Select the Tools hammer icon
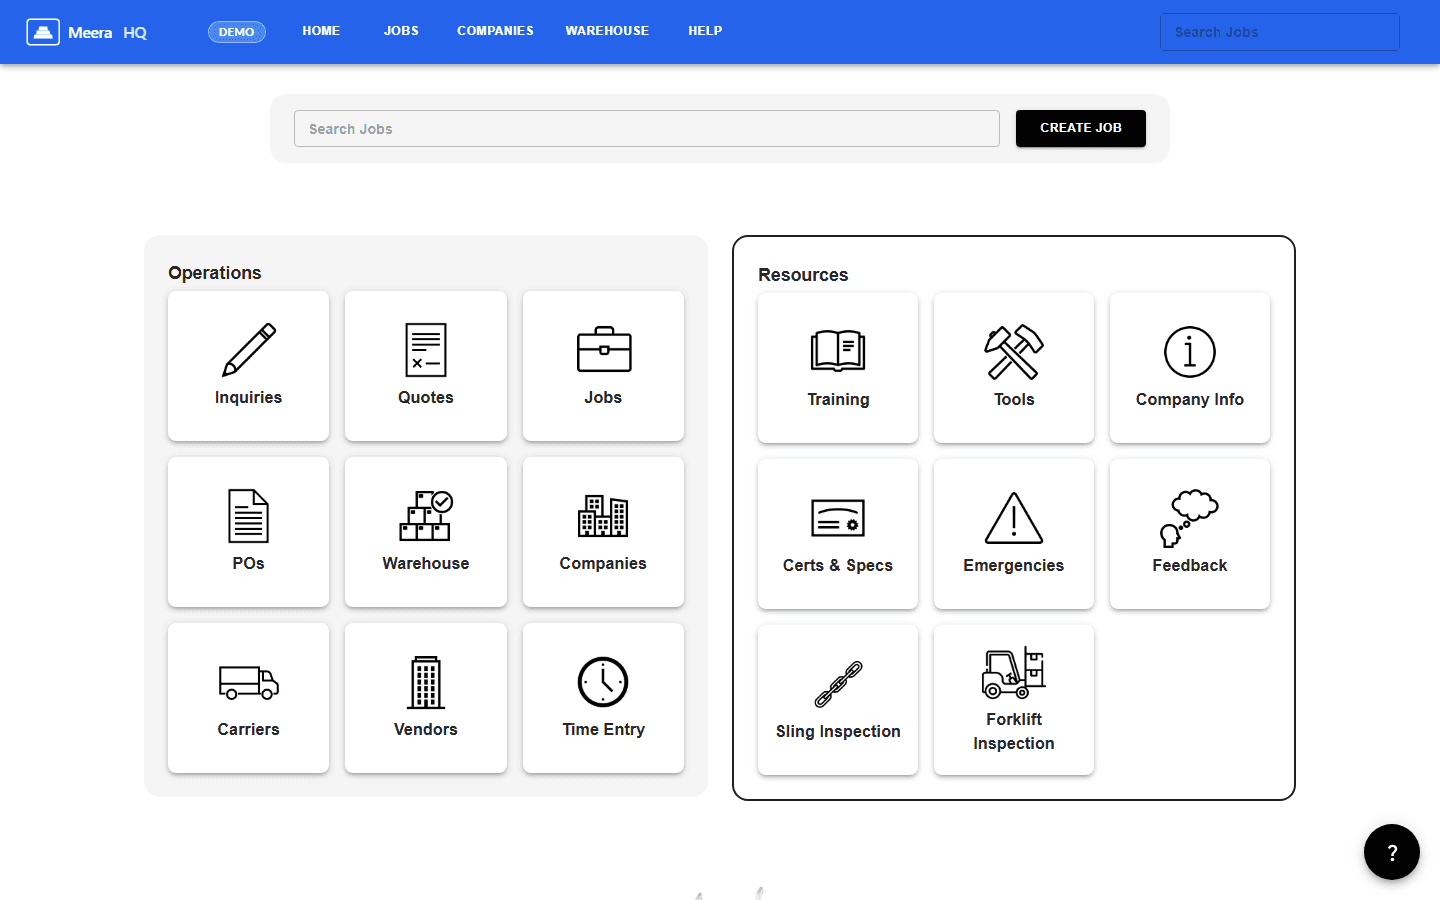The width and height of the screenshot is (1440, 900). point(1014,352)
